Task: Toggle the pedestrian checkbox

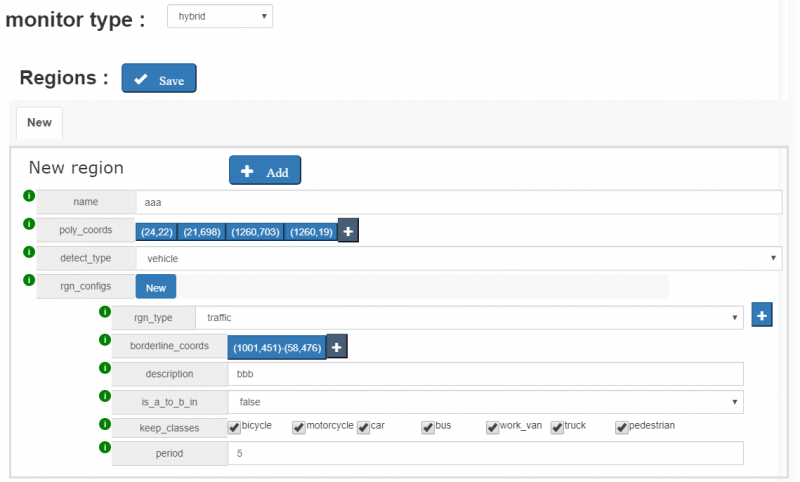Action: [622, 427]
